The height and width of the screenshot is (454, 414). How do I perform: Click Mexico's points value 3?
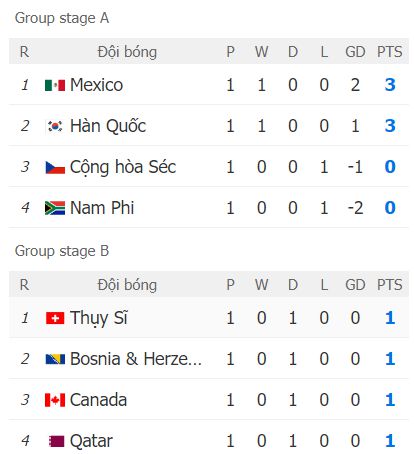click(390, 85)
